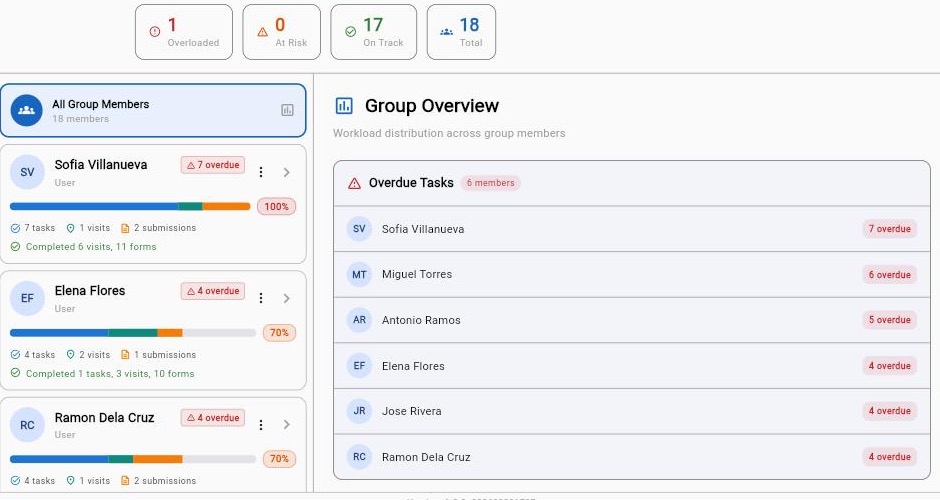
Task: Expand Elena Flores's card with chevron
Action: 287,298
